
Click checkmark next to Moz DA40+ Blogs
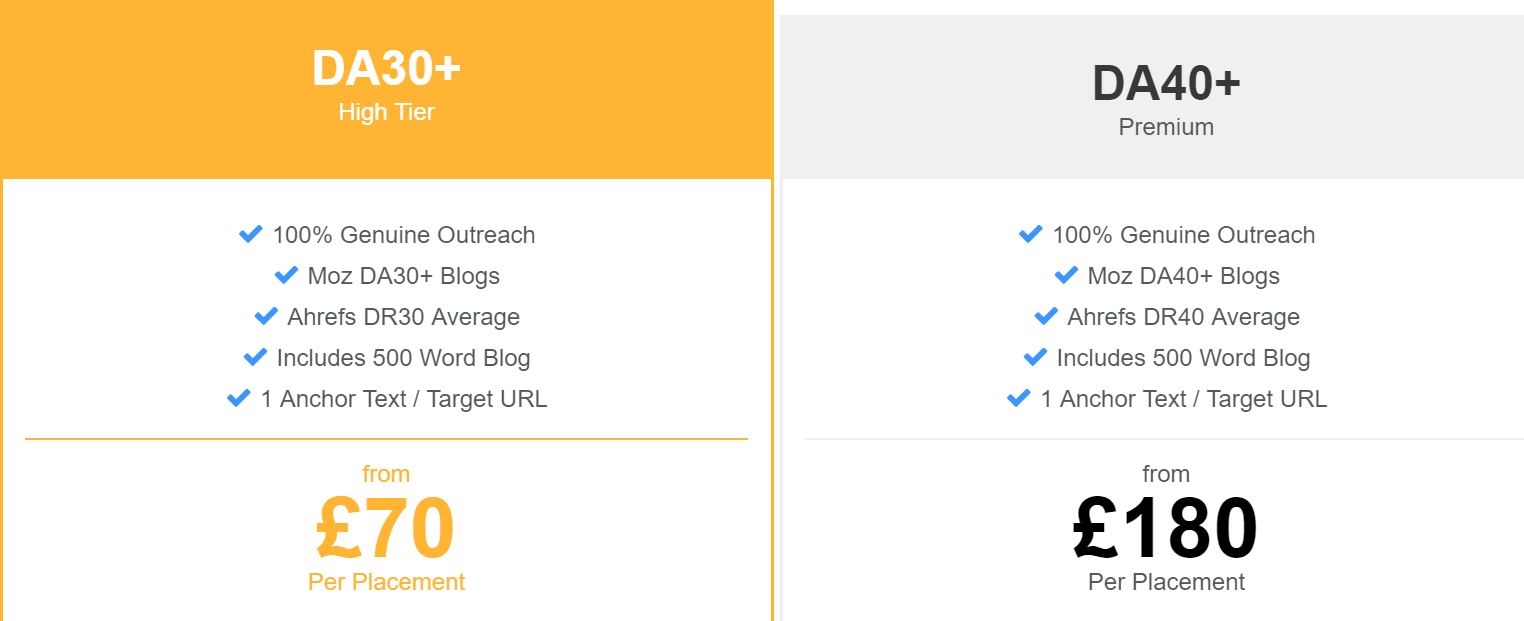[x=1066, y=275]
